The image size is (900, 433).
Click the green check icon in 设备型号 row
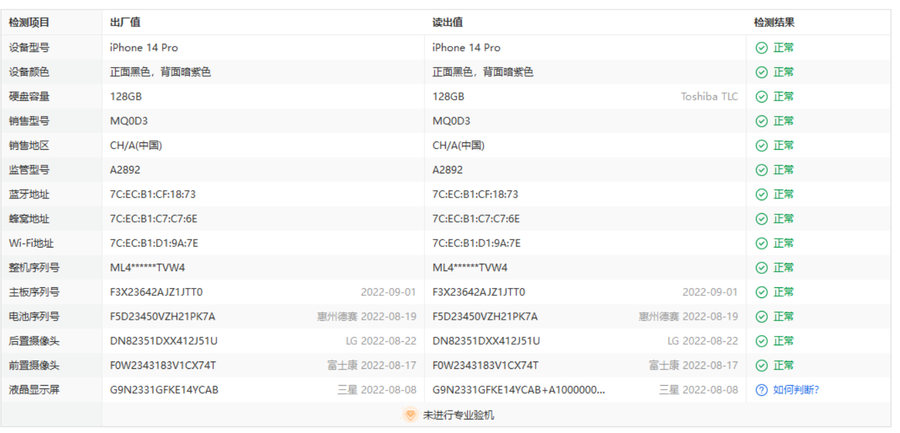click(x=761, y=48)
